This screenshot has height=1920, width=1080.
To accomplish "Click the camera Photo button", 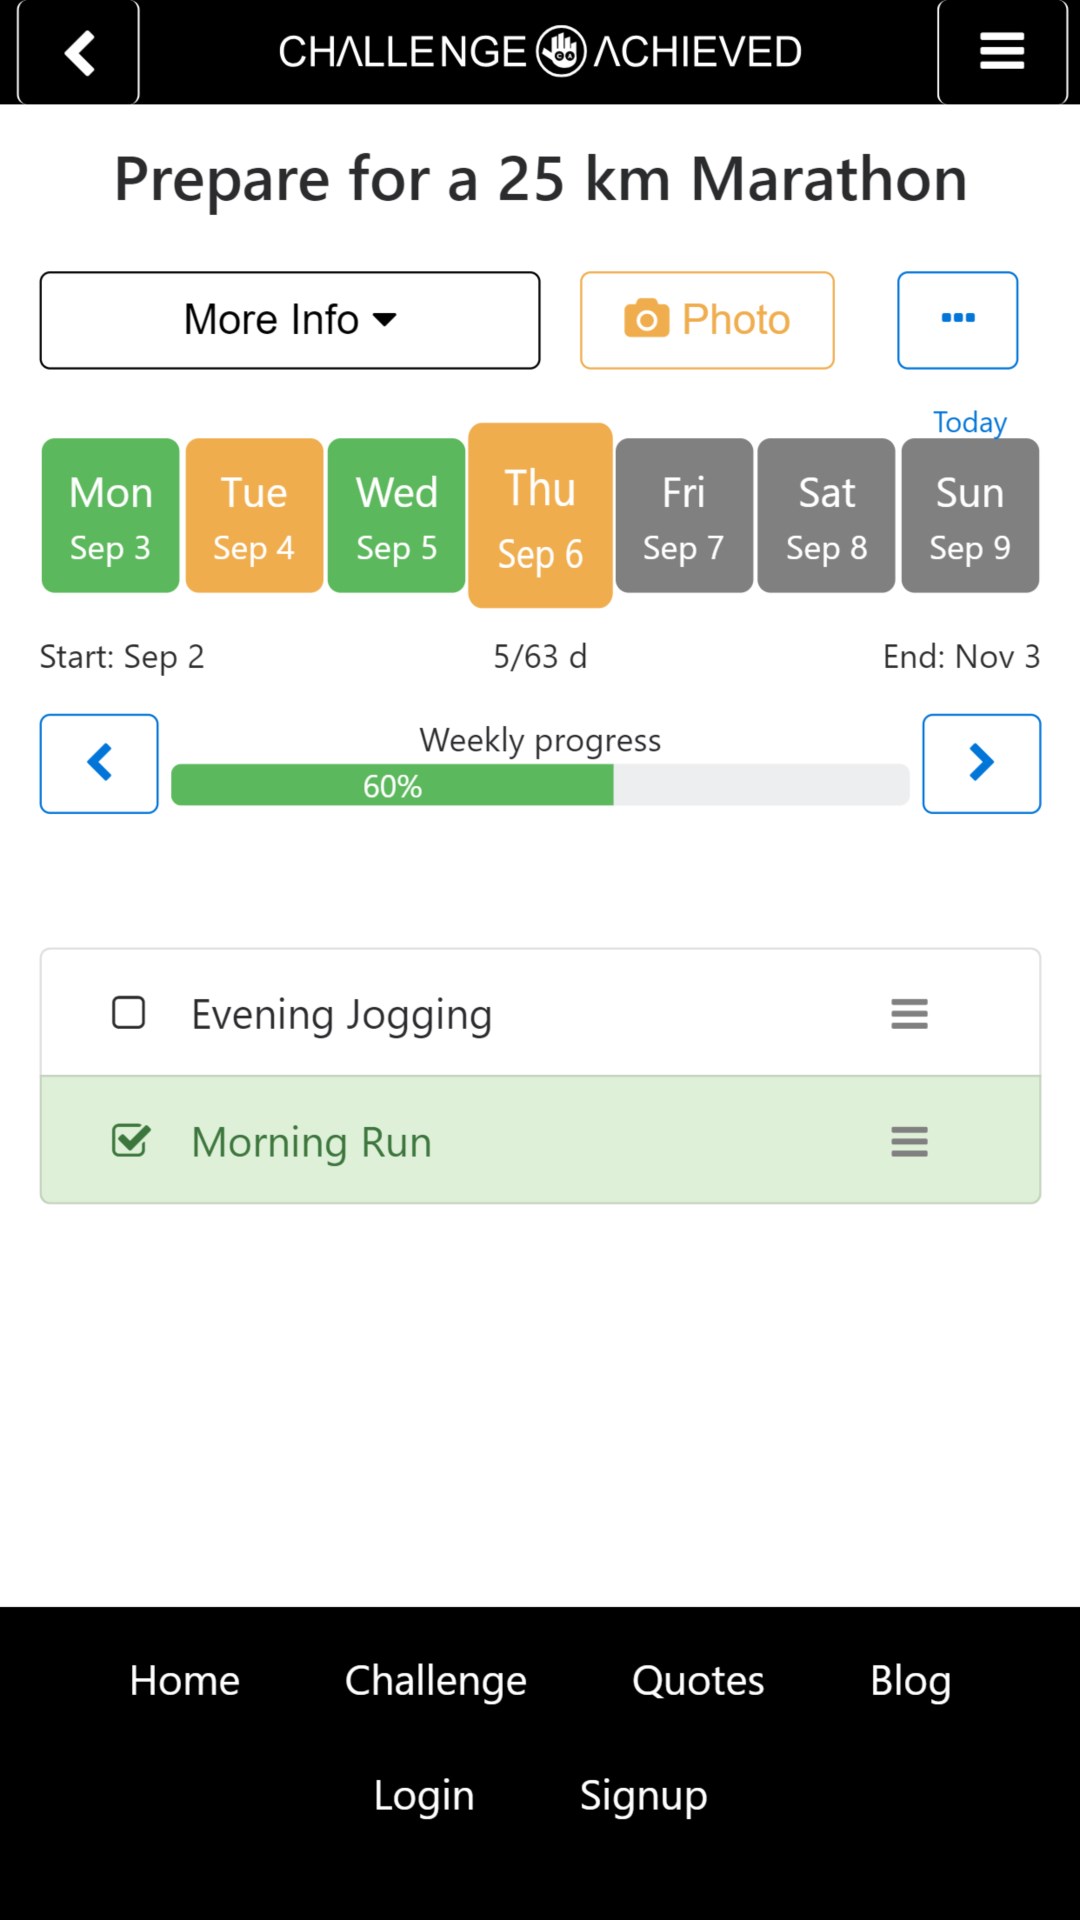I will tap(707, 320).
